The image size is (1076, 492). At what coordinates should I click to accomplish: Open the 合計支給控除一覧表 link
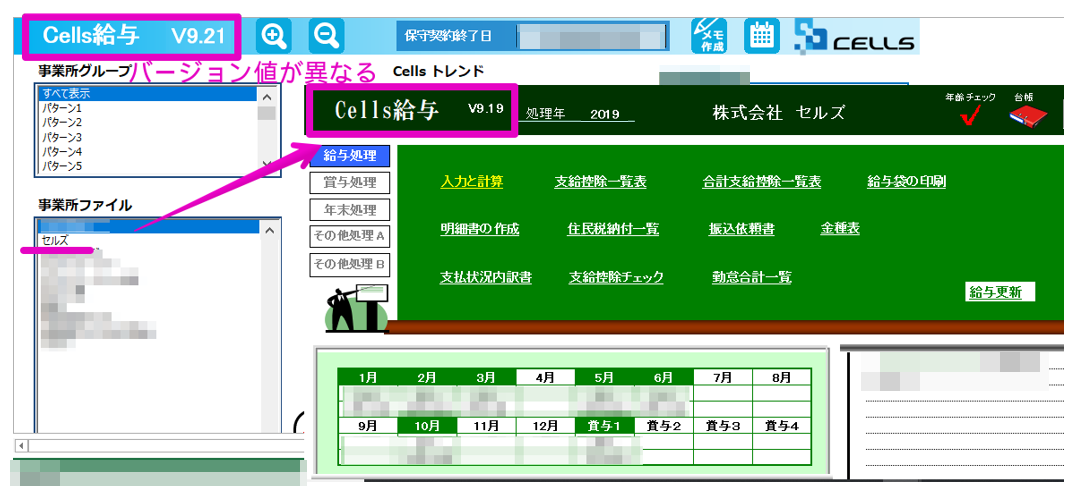click(762, 182)
